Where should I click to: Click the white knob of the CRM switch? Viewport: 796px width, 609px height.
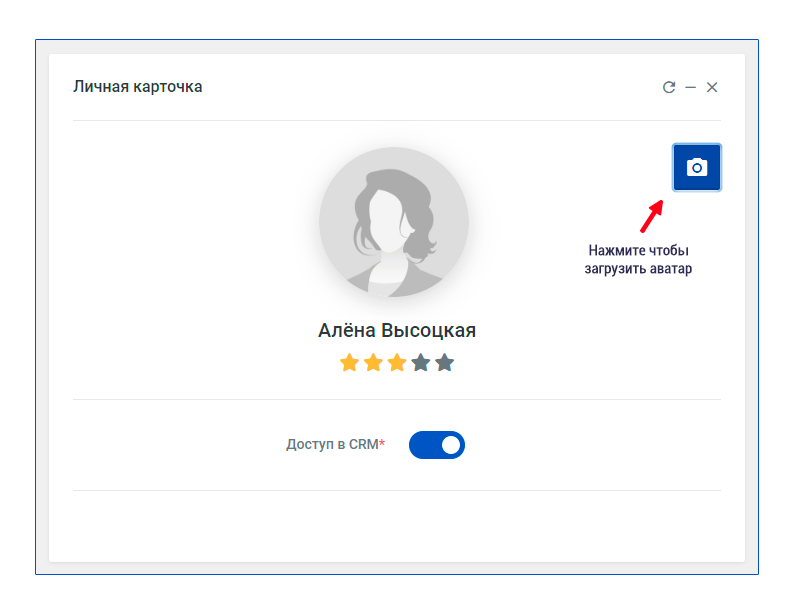(x=451, y=445)
